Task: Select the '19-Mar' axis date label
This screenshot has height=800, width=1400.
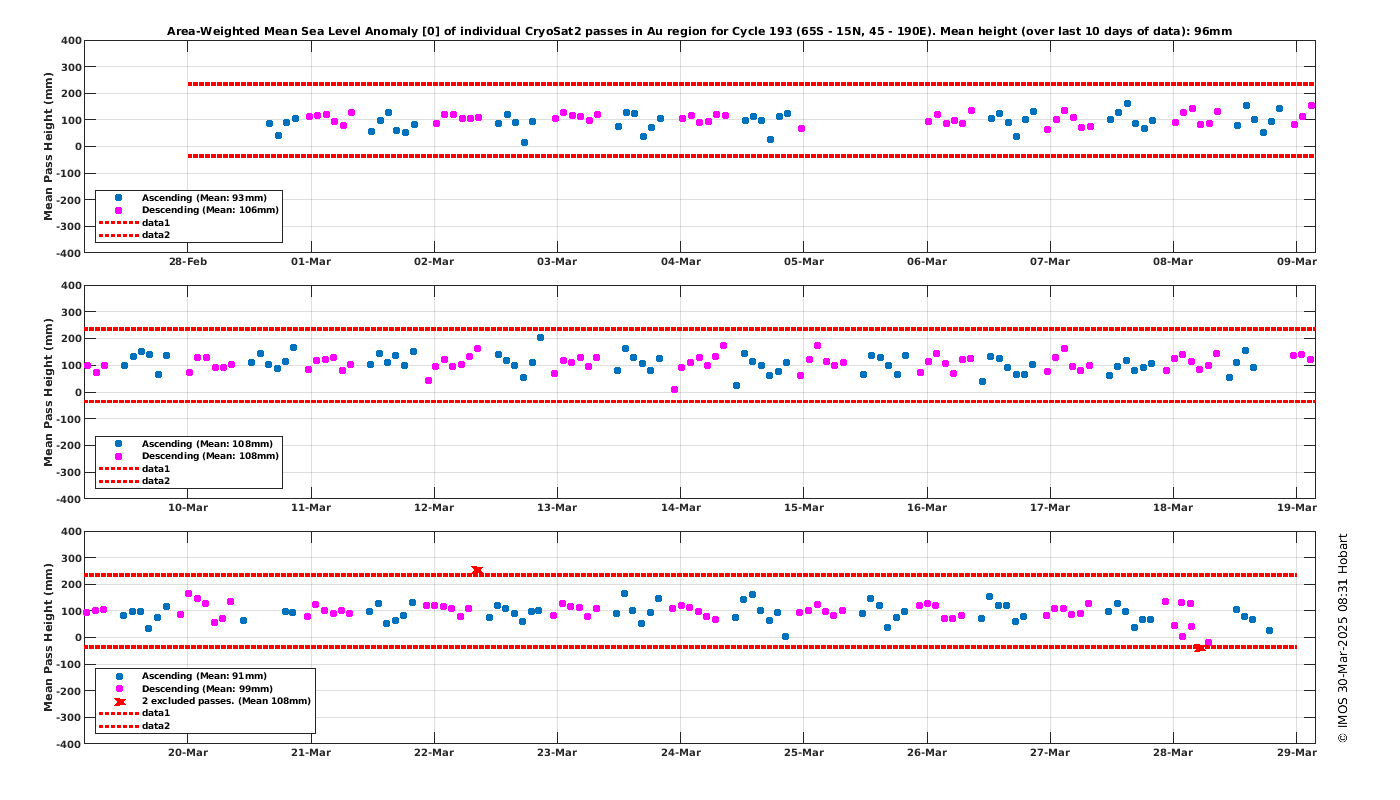Action: point(1296,507)
